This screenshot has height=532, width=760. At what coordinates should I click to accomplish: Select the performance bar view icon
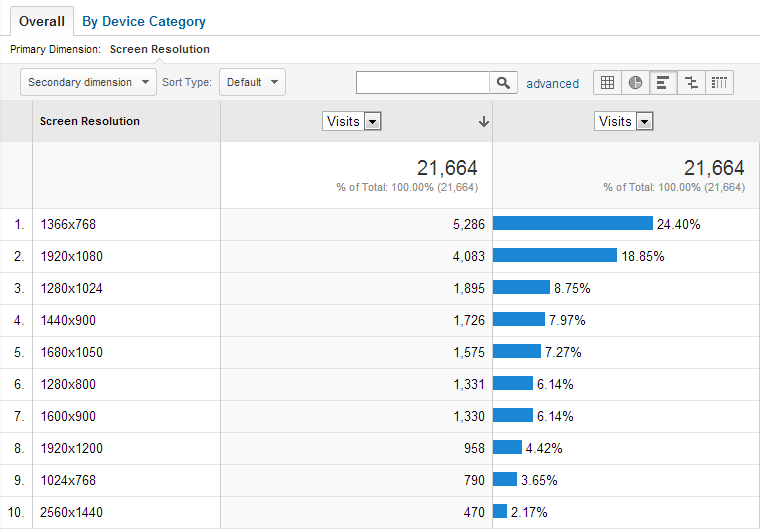pyautogui.click(x=663, y=82)
